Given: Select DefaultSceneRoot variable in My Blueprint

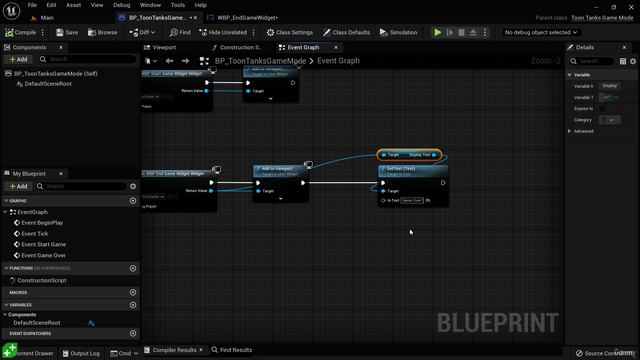Looking at the screenshot, I should point(37,322).
